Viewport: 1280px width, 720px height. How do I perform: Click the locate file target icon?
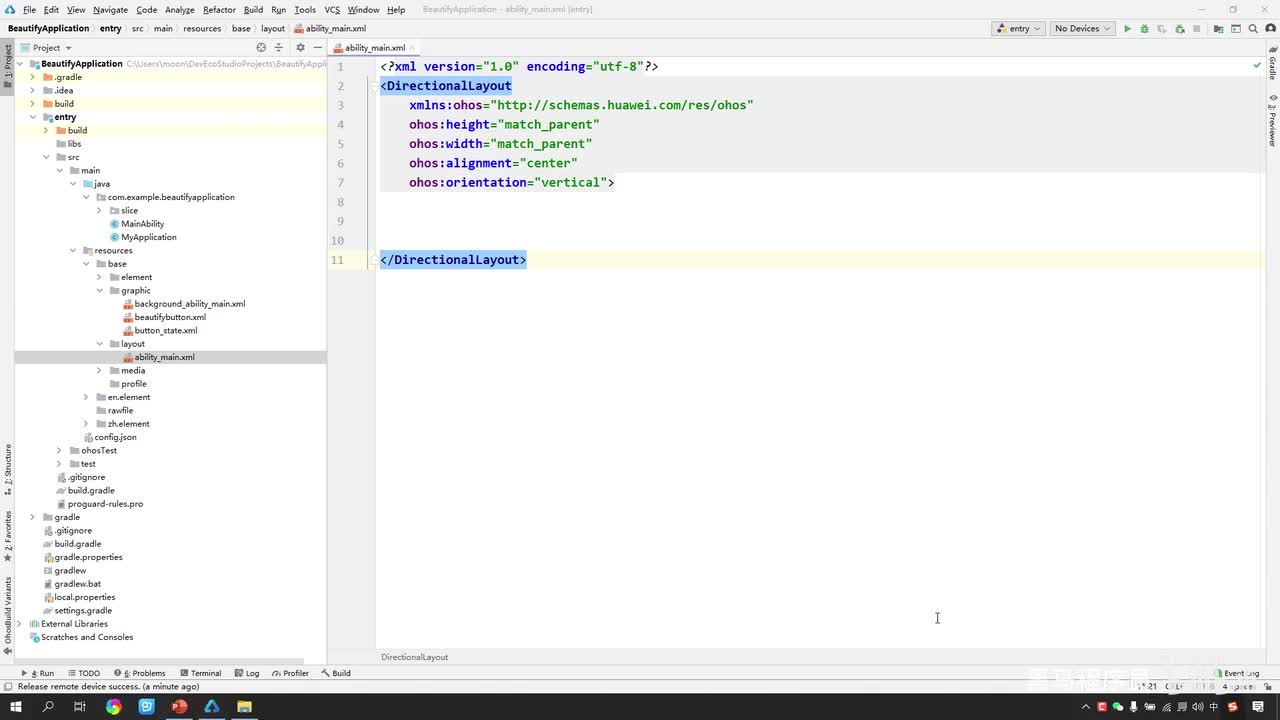tap(261, 48)
